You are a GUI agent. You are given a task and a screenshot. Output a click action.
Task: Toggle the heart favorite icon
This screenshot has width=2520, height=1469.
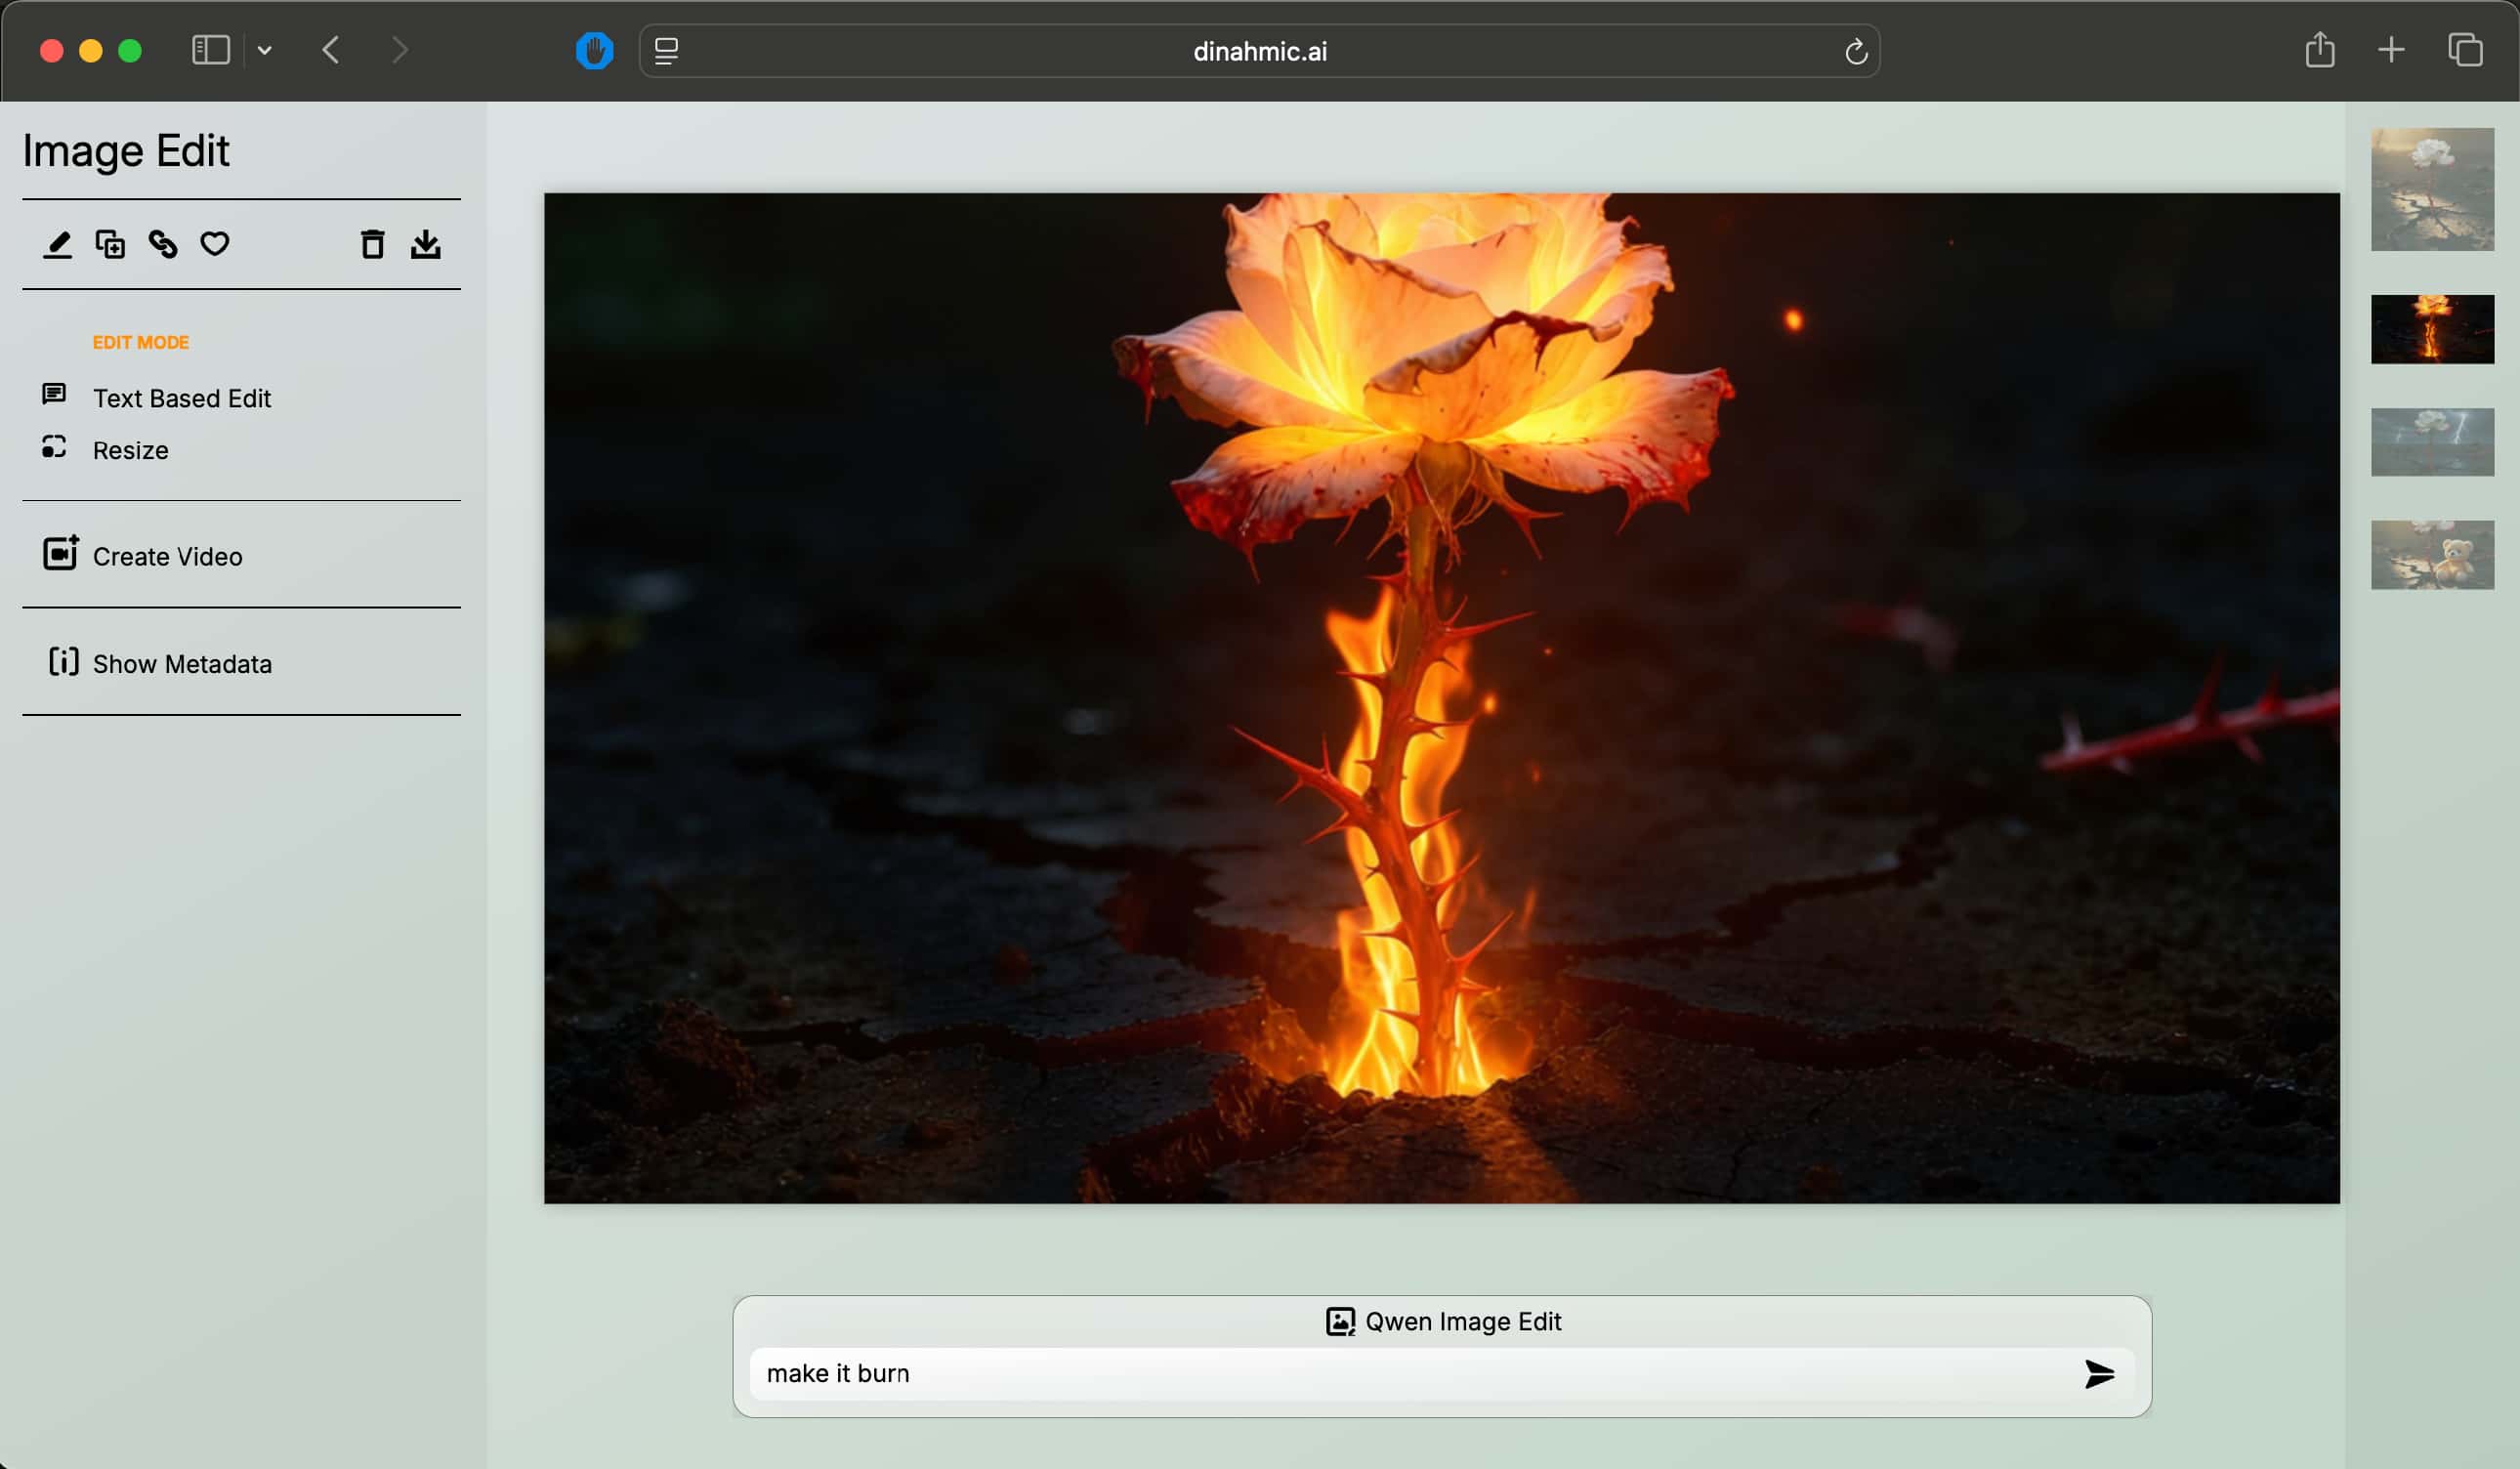215,244
